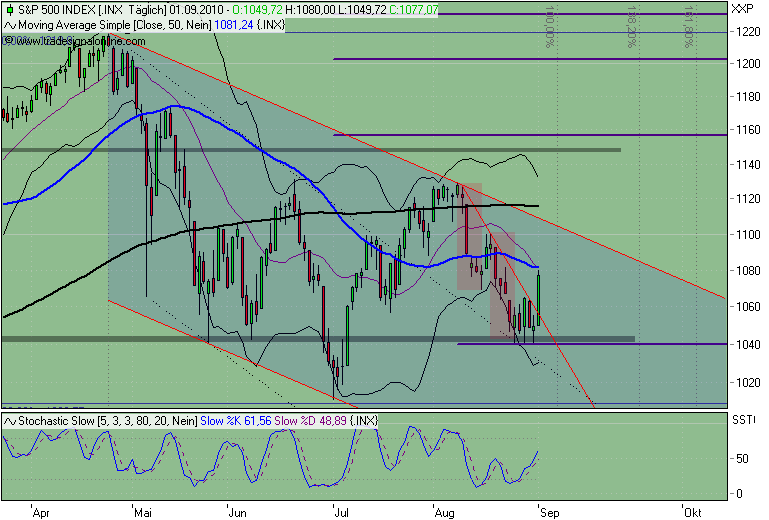Select the purple horizontal line near 1203
This screenshot has width=769, height=520.
pos(530,59)
